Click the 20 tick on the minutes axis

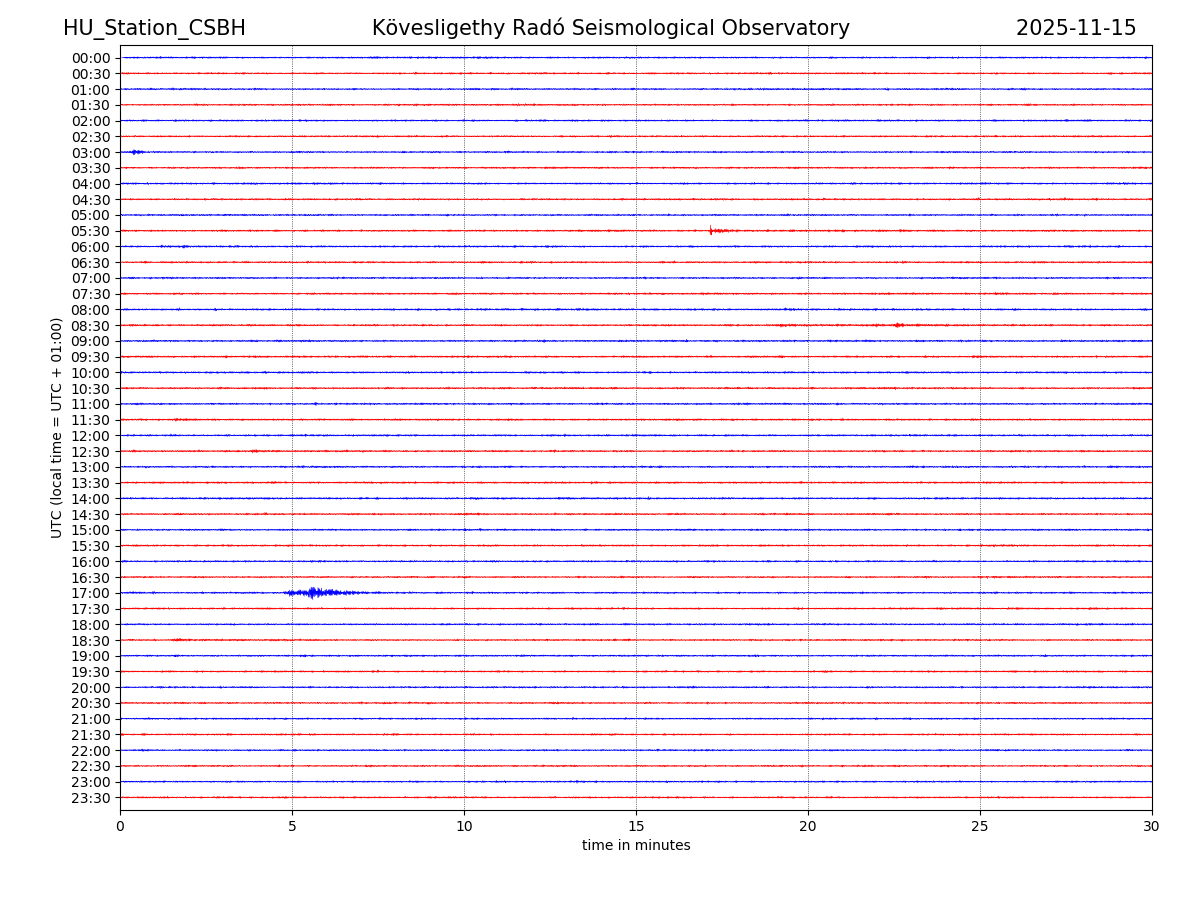click(808, 826)
